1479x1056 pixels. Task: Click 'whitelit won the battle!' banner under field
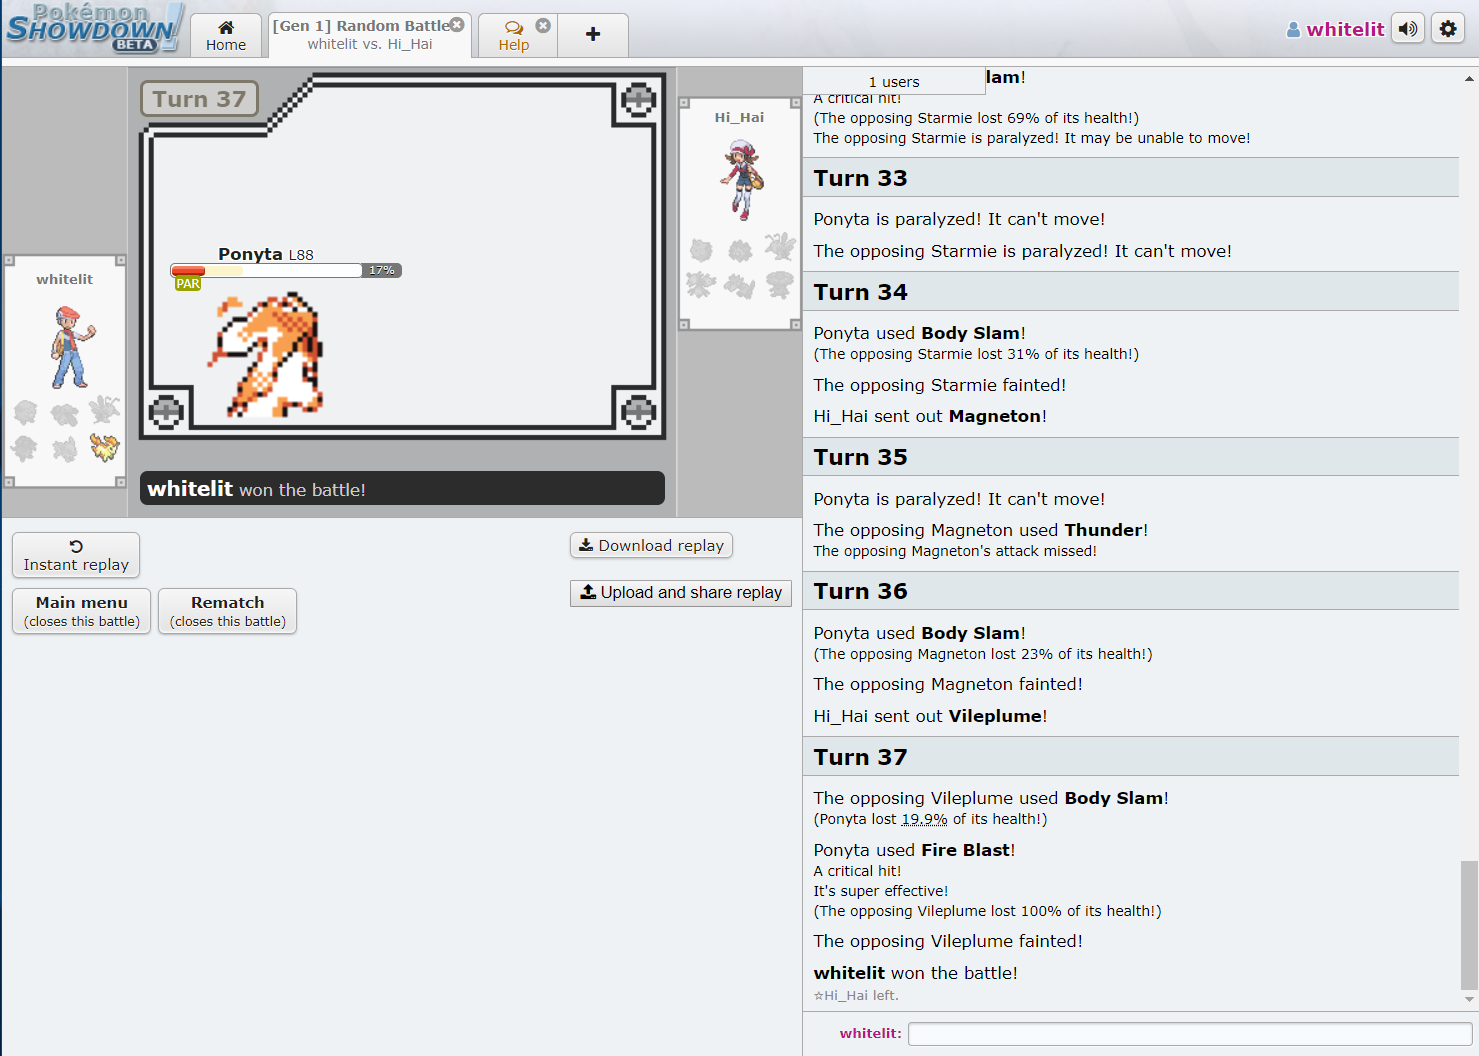(402, 489)
